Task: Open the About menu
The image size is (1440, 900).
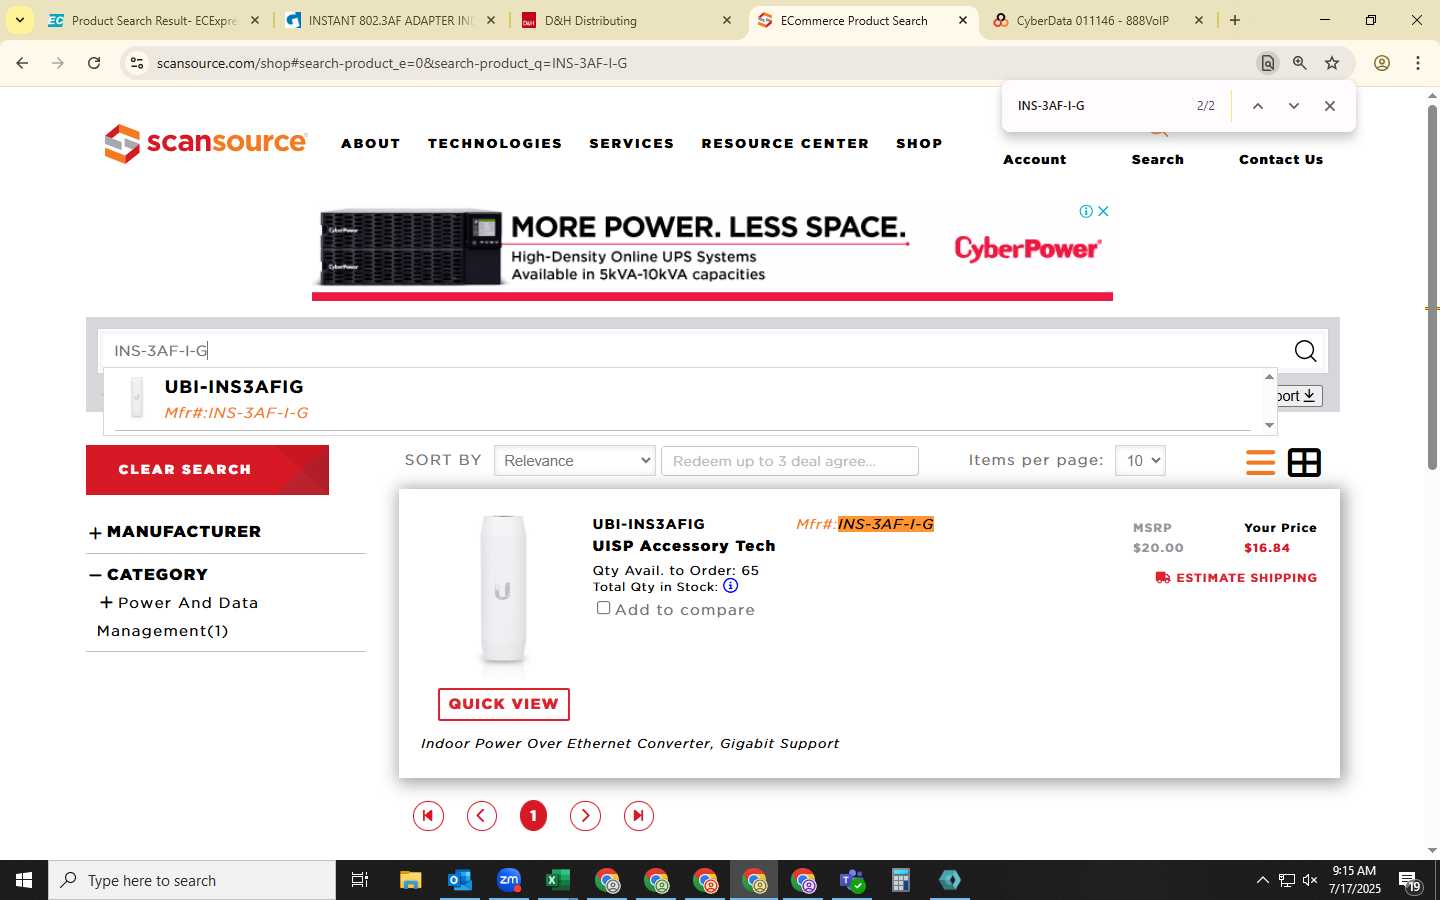Action: pyautogui.click(x=371, y=144)
